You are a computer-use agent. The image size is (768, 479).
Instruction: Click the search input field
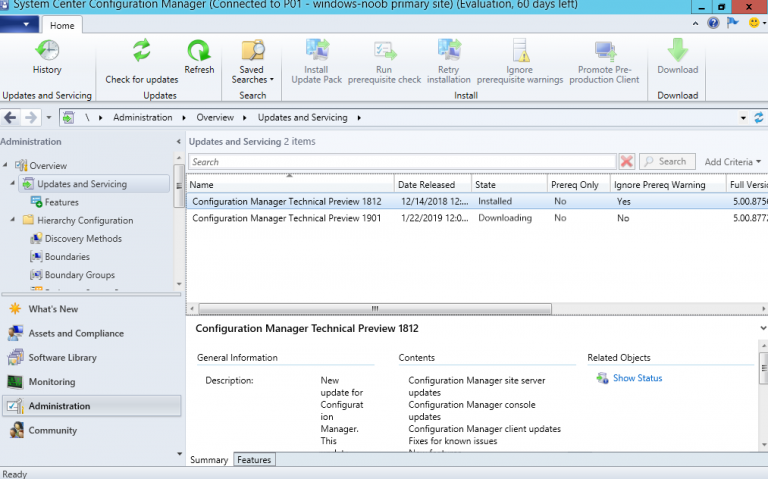pyautogui.click(x=400, y=162)
